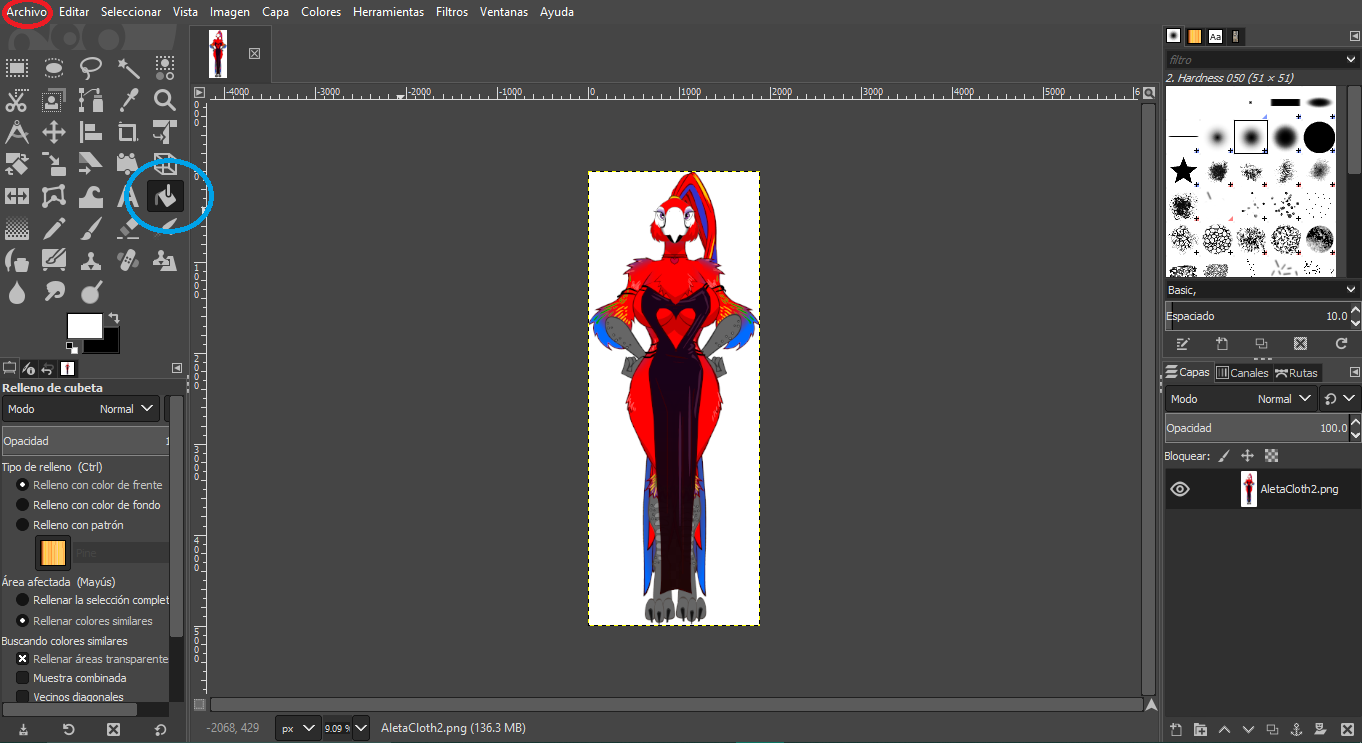Screen dimensions: 1362x743
Task: Select the Cage Transform tool
Action: pyautogui.click(x=54, y=196)
